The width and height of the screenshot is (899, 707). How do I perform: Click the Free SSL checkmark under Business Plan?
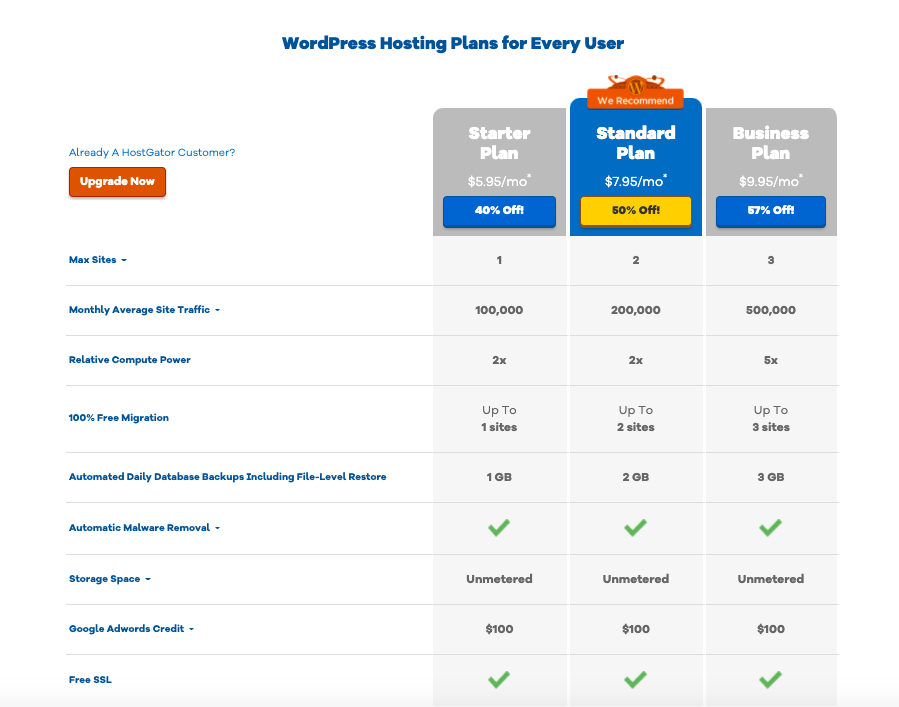(x=770, y=679)
